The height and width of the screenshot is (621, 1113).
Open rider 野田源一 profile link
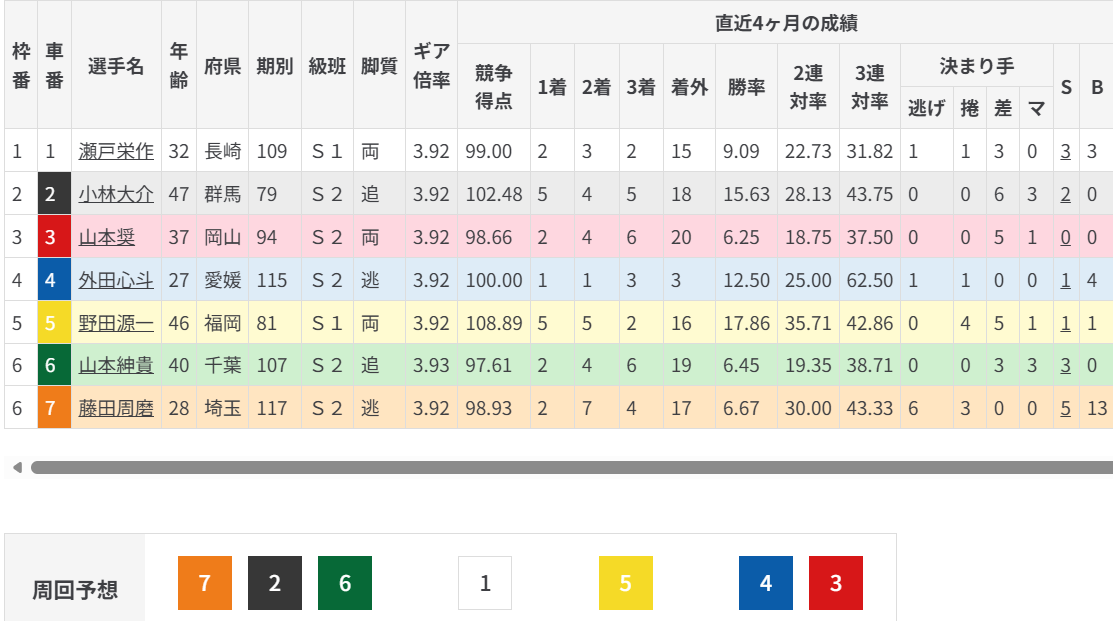(x=116, y=323)
